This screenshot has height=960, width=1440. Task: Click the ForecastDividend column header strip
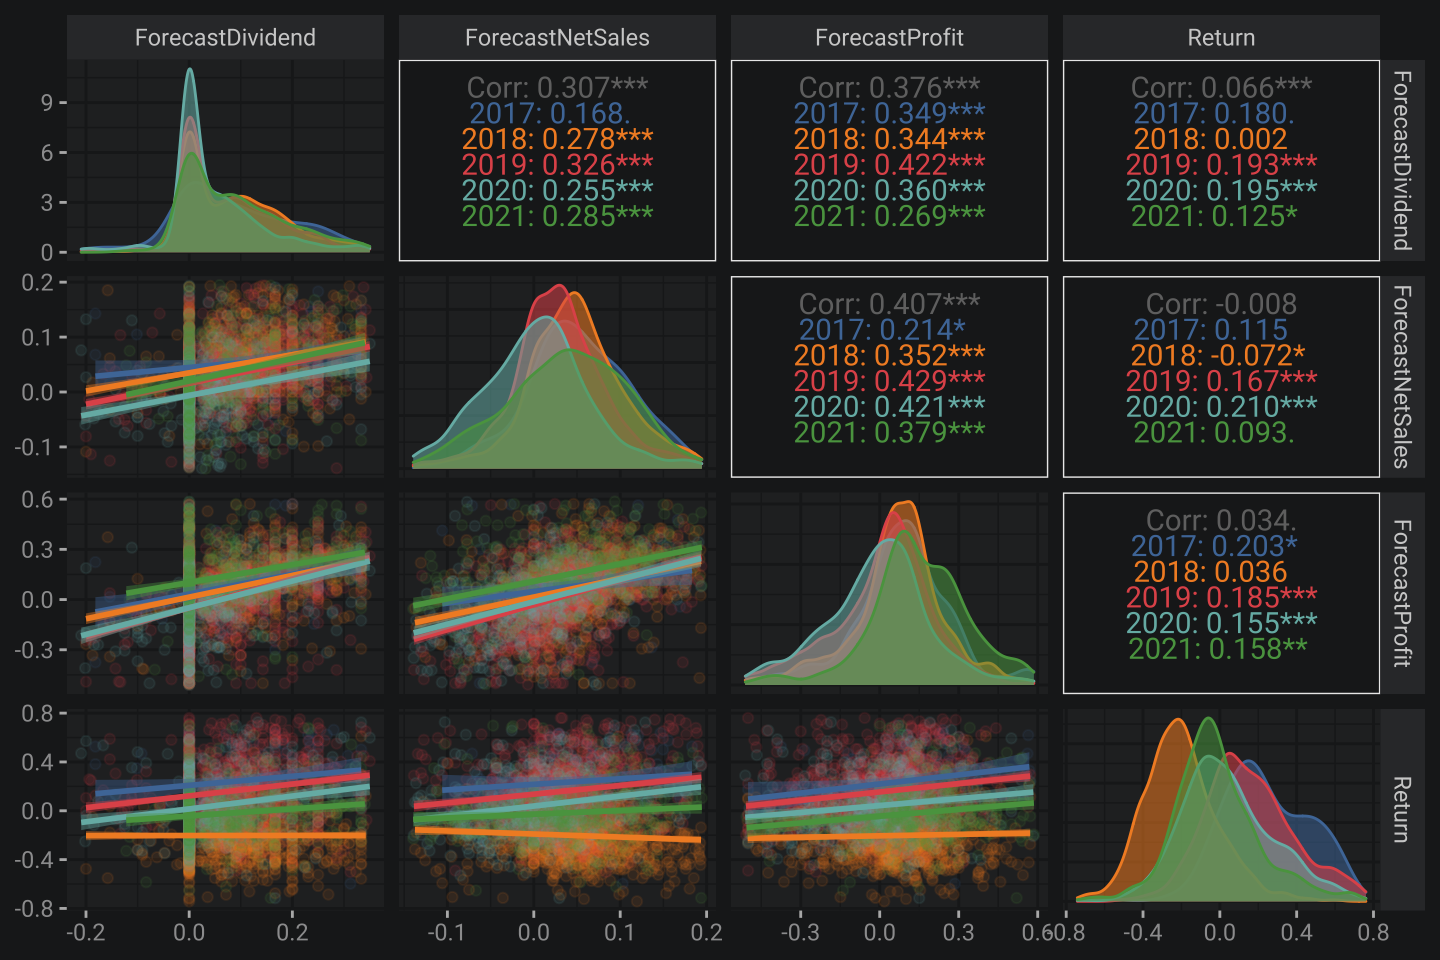pyautogui.click(x=225, y=38)
